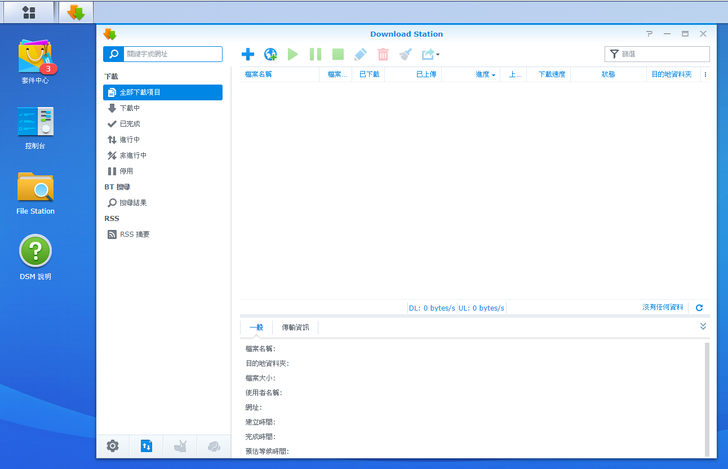Switch to the 傳輸資訊 tab
The image size is (728, 469).
[x=295, y=327]
